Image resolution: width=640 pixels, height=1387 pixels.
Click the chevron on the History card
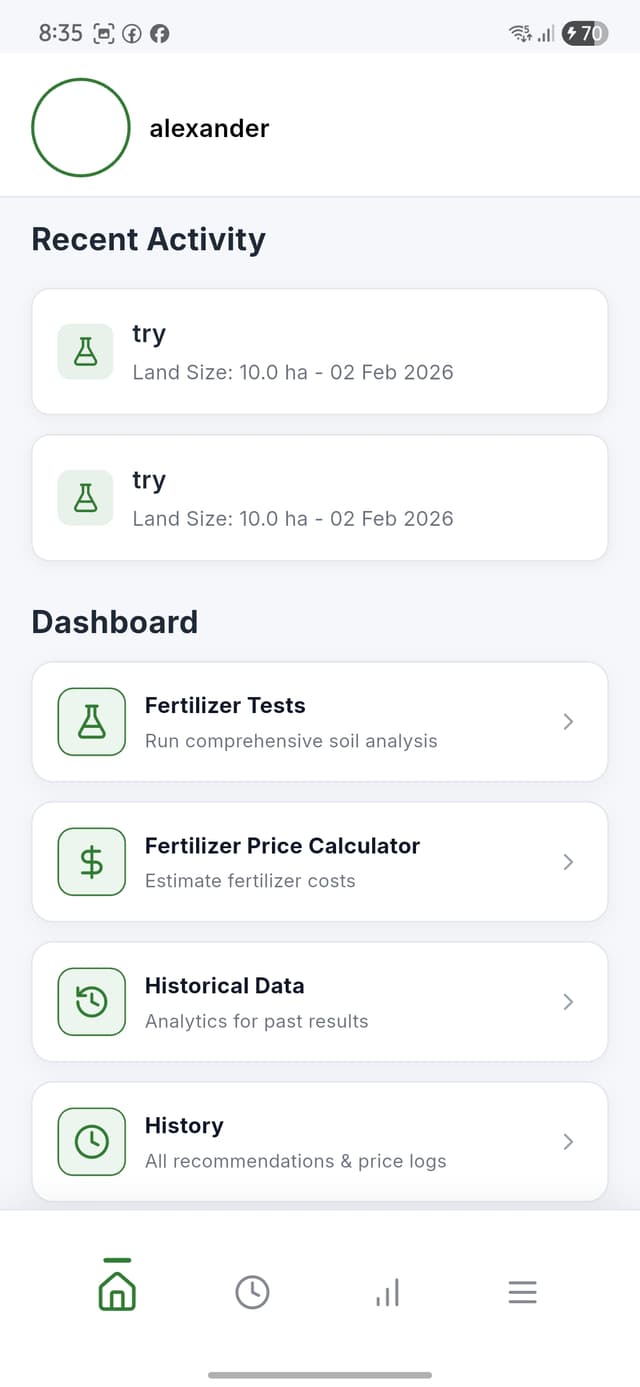tap(568, 1141)
